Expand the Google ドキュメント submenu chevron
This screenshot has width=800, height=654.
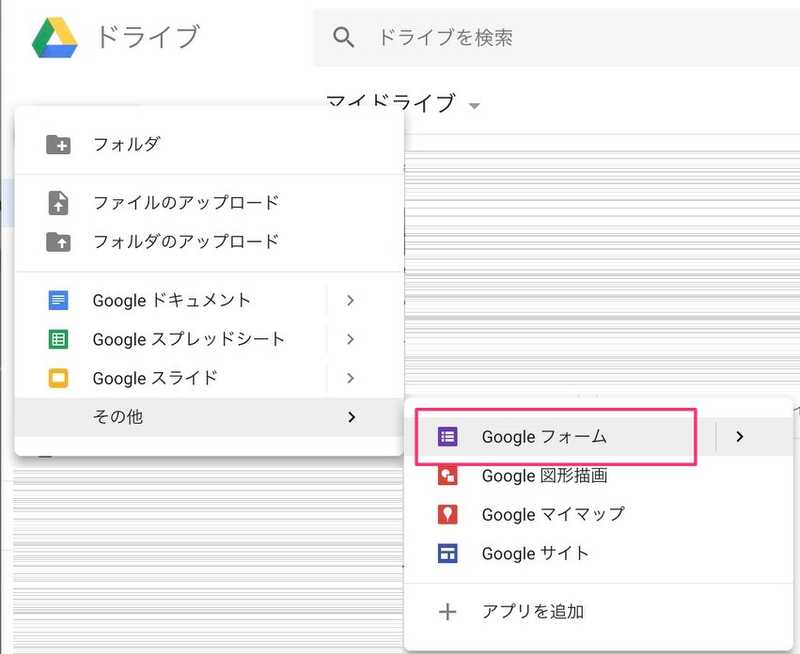pos(350,300)
